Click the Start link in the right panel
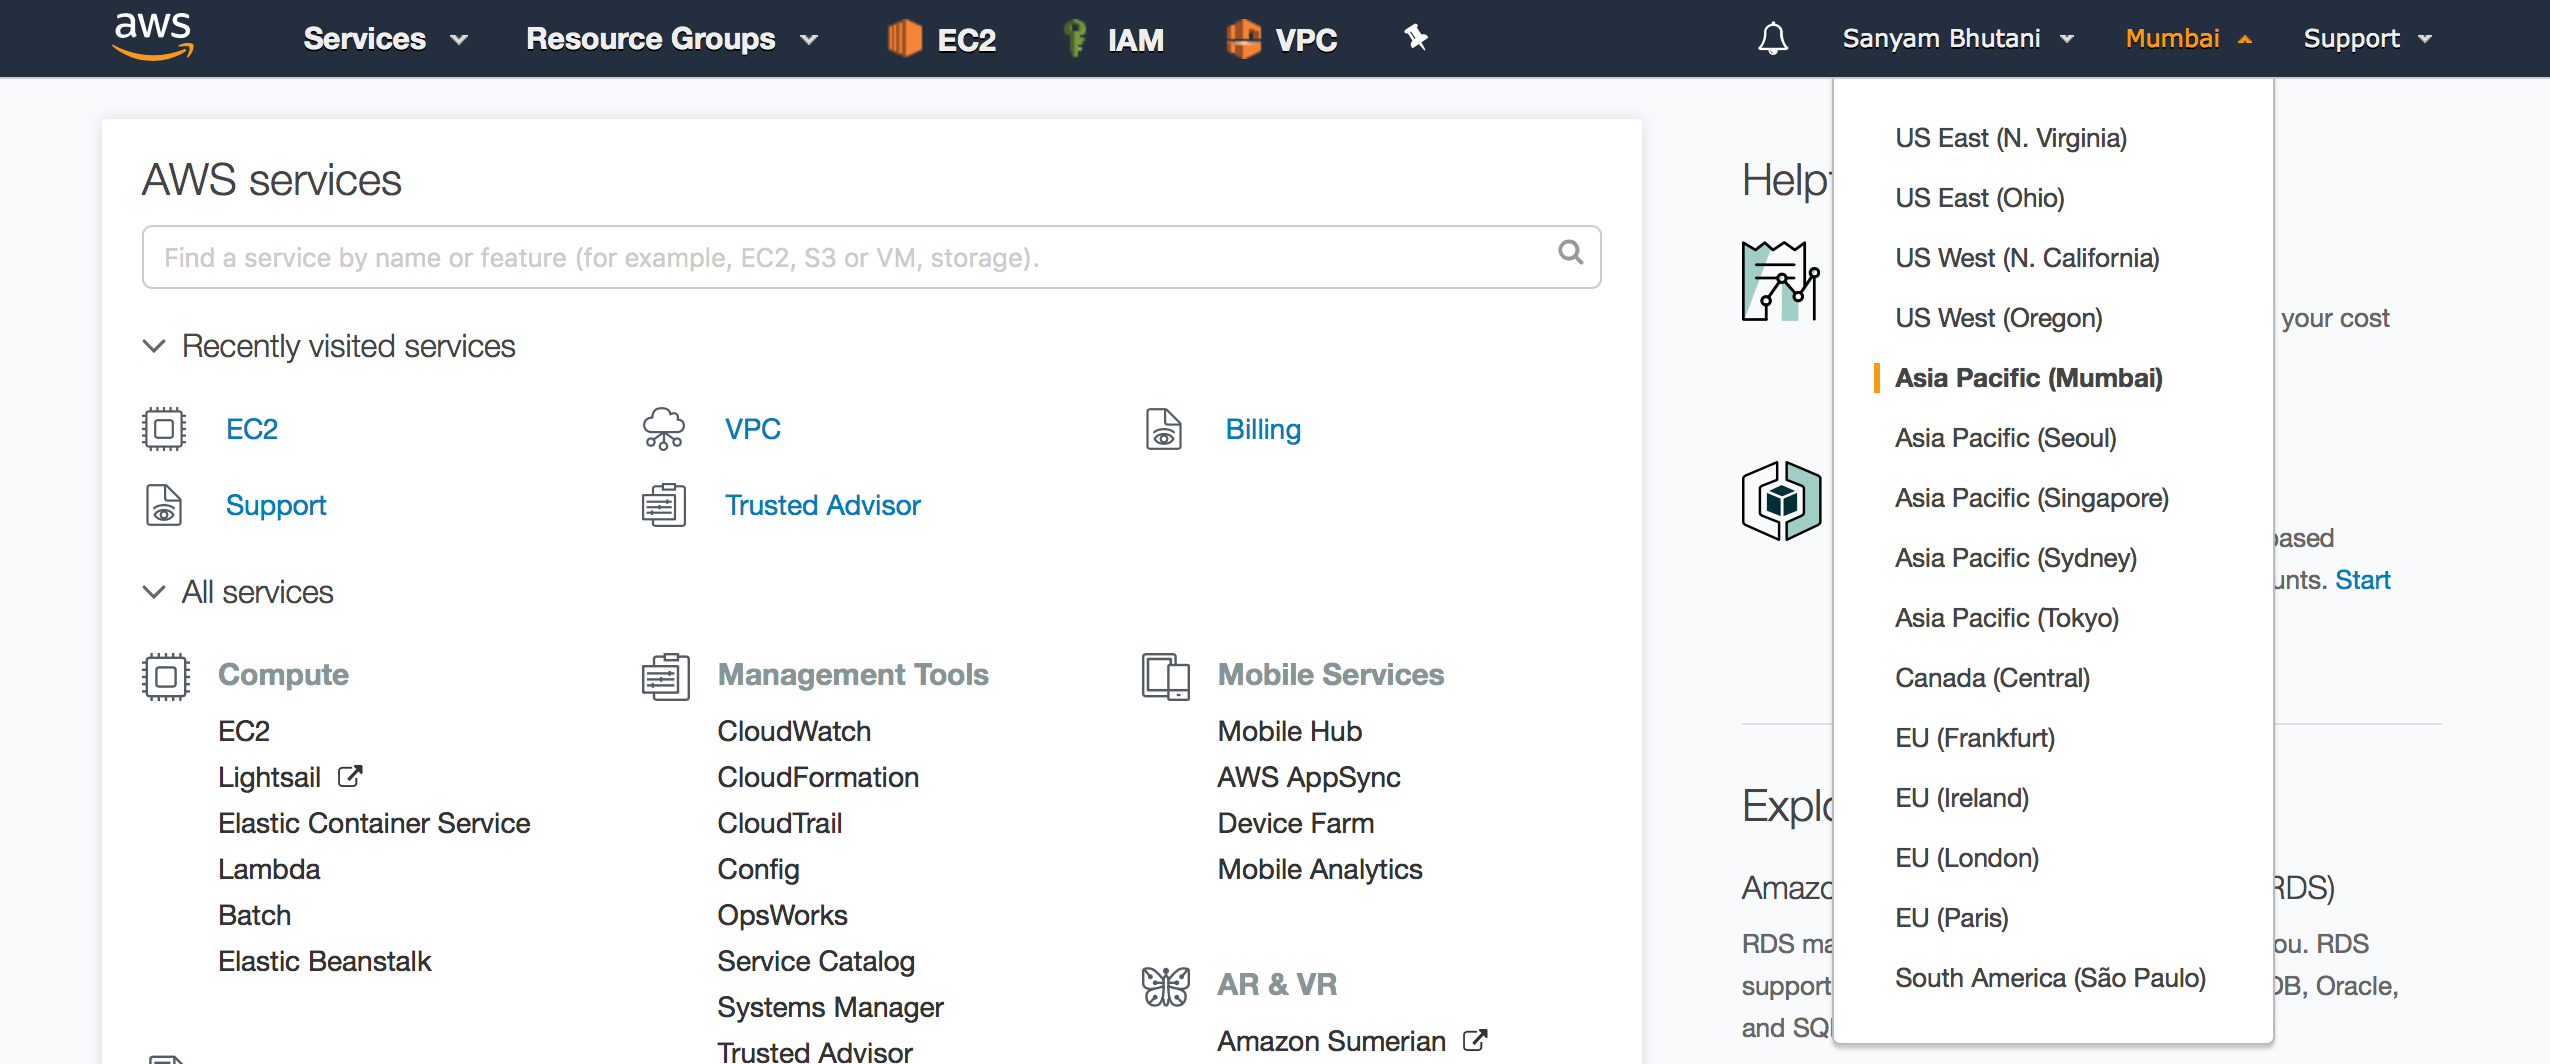This screenshot has height=1064, width=2550. 2362,580
